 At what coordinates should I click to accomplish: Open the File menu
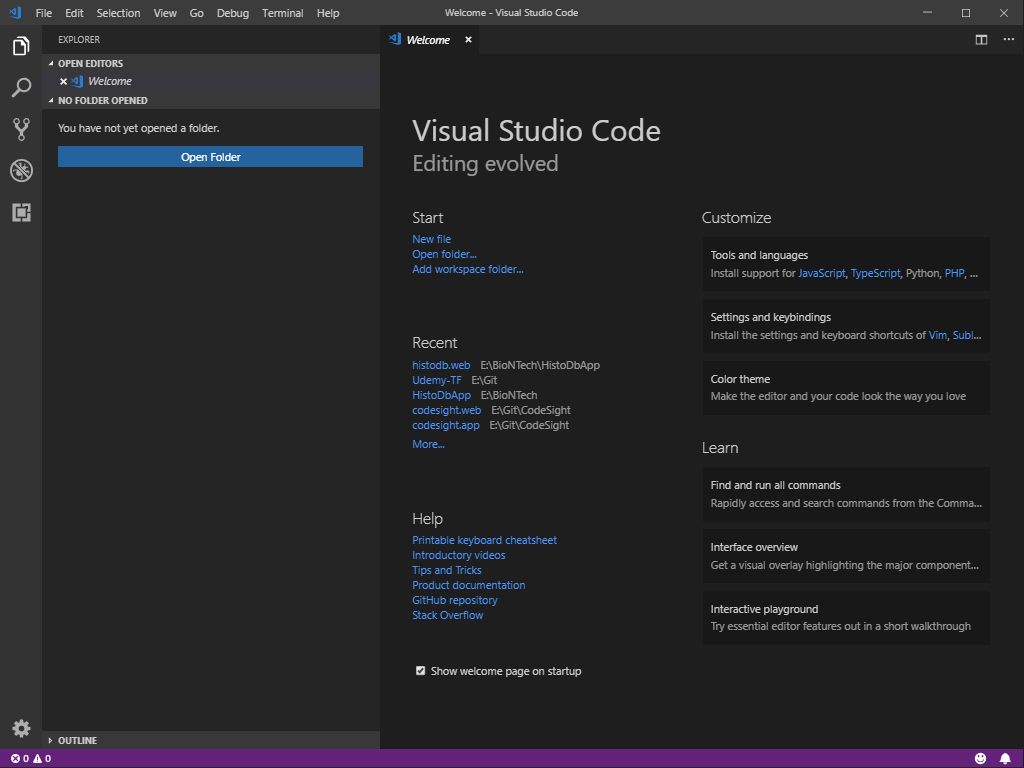tap(44, 13)
